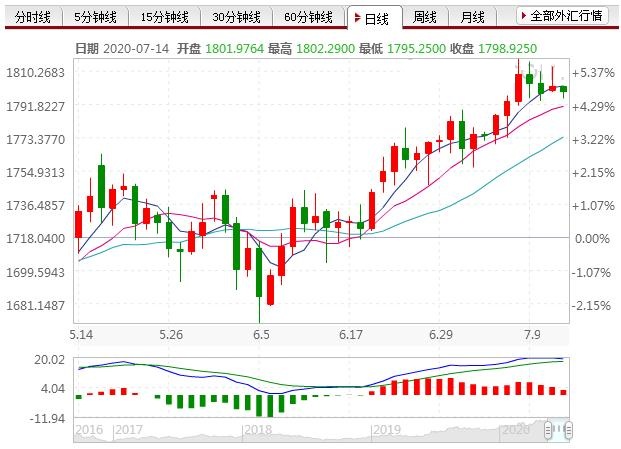Viewport: 621px width, 449px height.
Task: Click the MACD scale value 20.02
Action: coord(50,360)
